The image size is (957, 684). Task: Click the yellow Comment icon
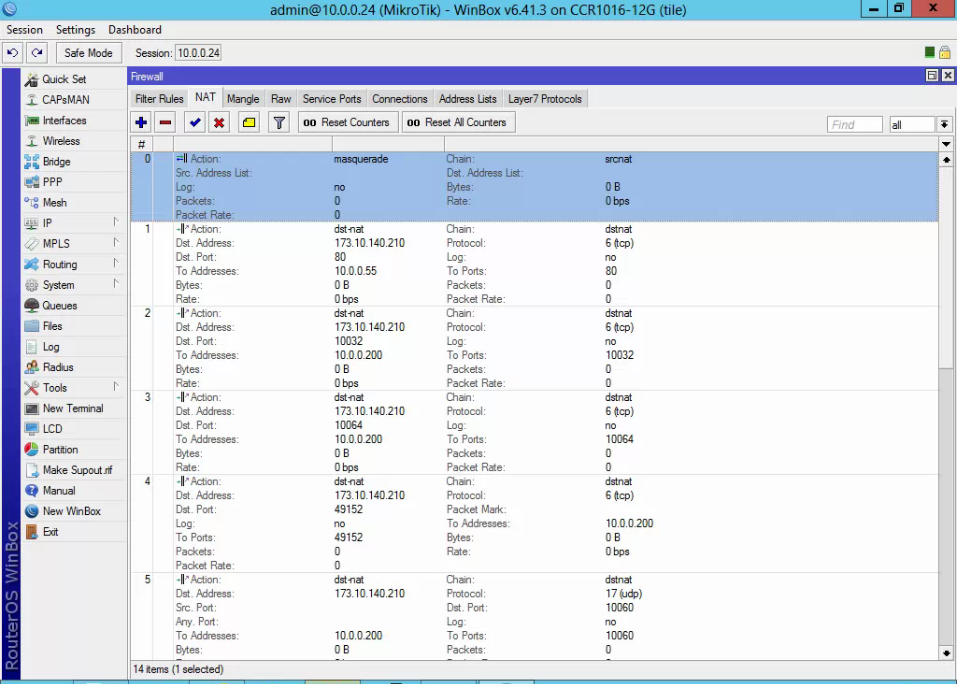249,122
